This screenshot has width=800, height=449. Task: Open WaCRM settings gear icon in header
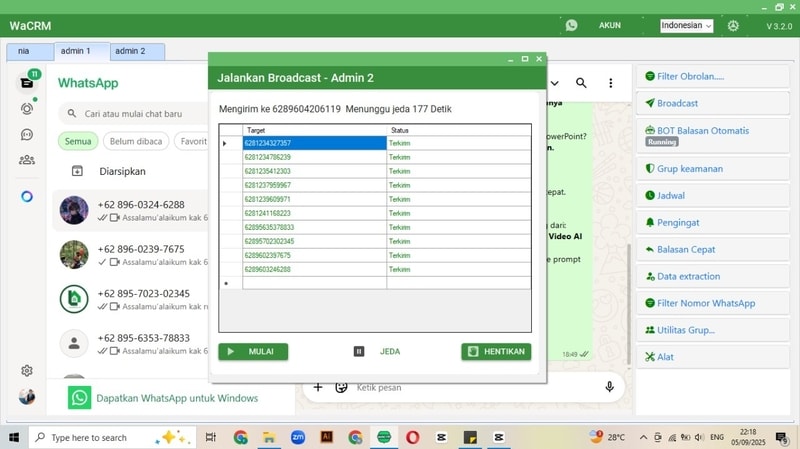[x=733, y=26]
